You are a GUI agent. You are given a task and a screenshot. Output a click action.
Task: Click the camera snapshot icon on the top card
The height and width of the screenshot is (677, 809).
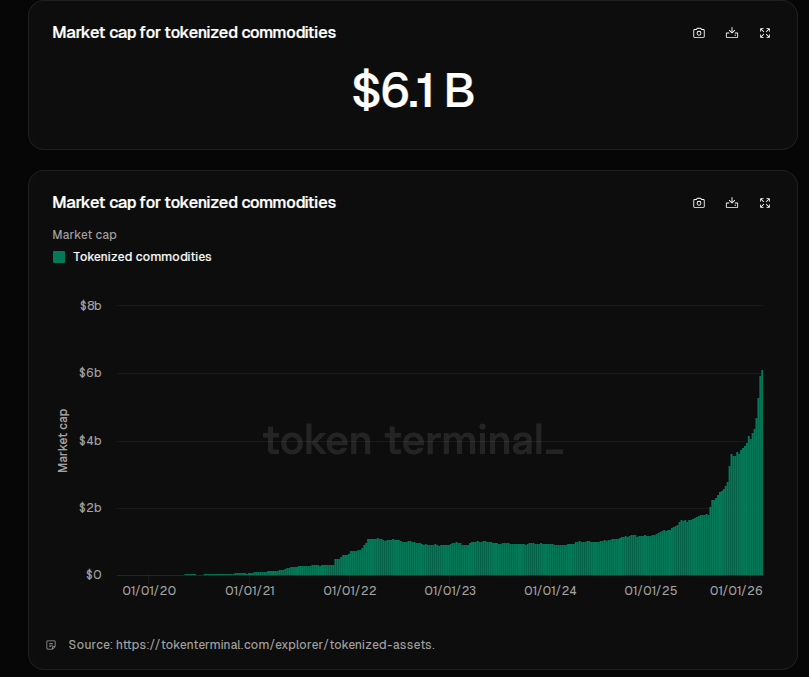pyautogui.click(x=698, y=32)
